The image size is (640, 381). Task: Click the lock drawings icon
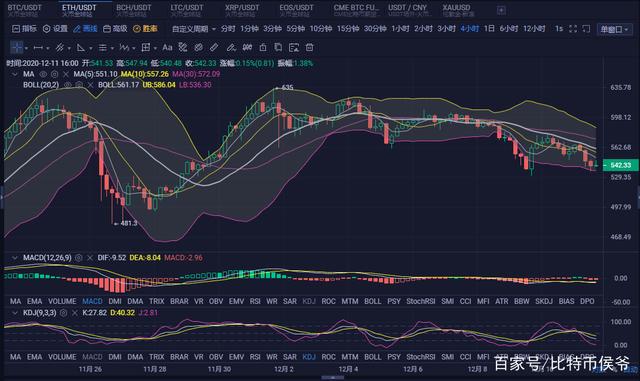pos(263,48)
